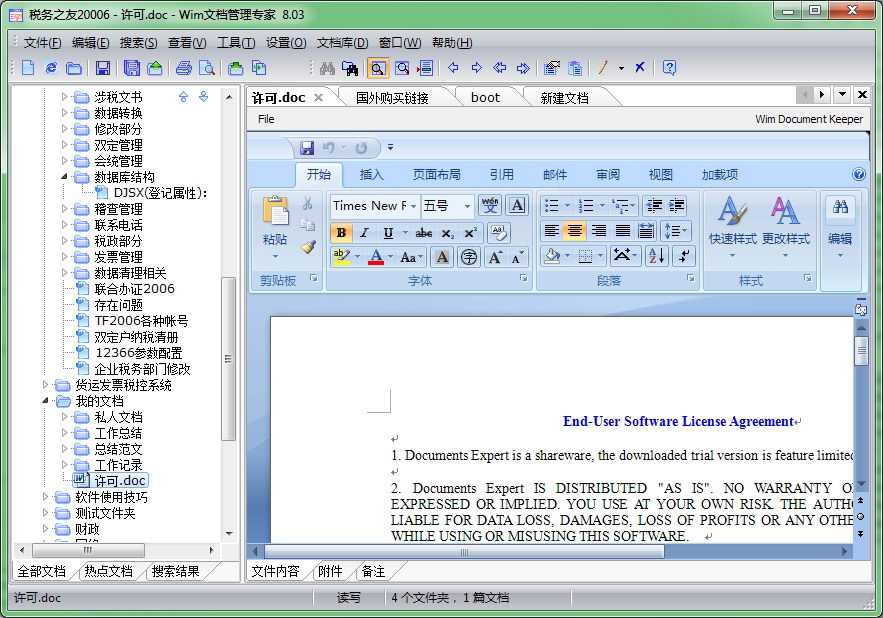Click the Format Painter brush icon
Viewport: 883px width, 618px height.
[308, 247]
